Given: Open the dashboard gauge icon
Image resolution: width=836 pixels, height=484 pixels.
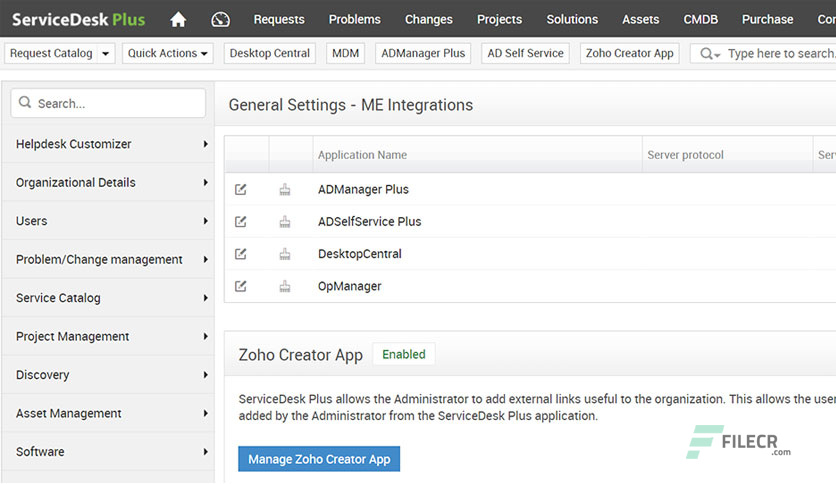Looking at the screenshot, I should pyautogui.click(x=220, y=20).
